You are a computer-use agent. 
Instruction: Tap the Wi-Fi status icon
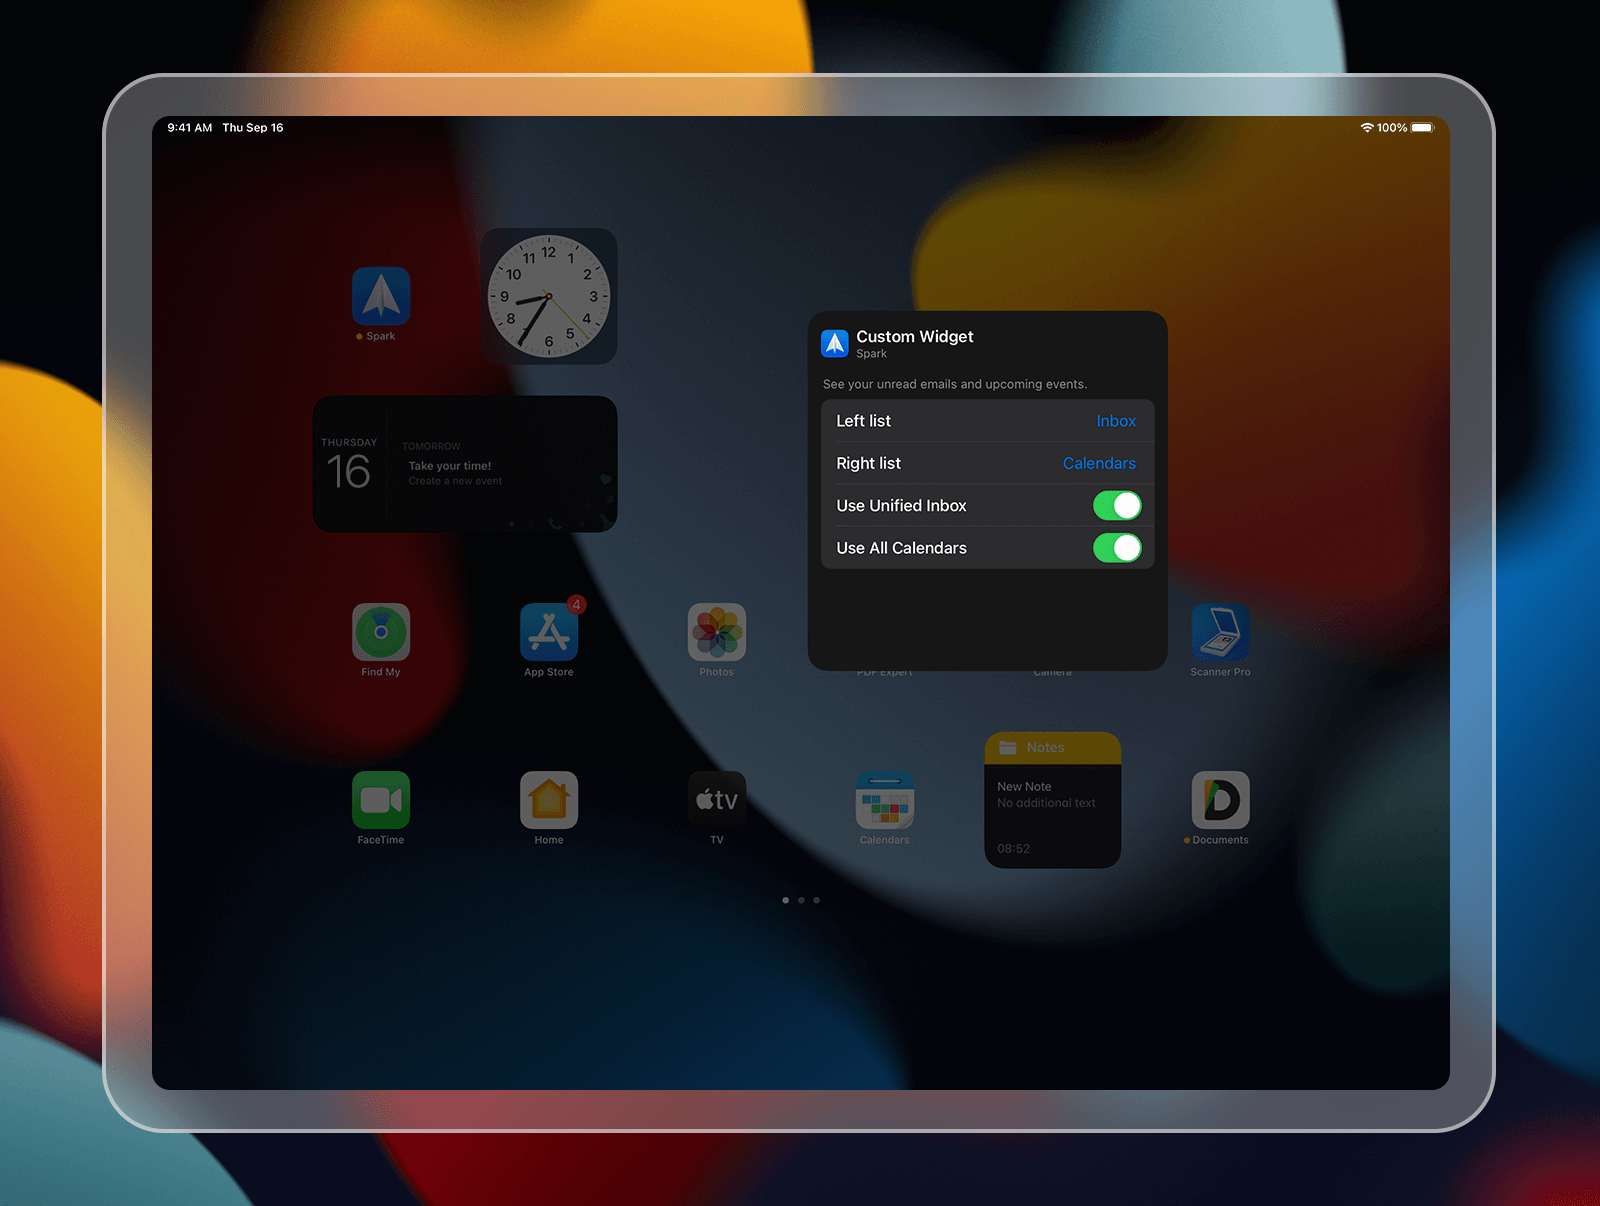1367,128
